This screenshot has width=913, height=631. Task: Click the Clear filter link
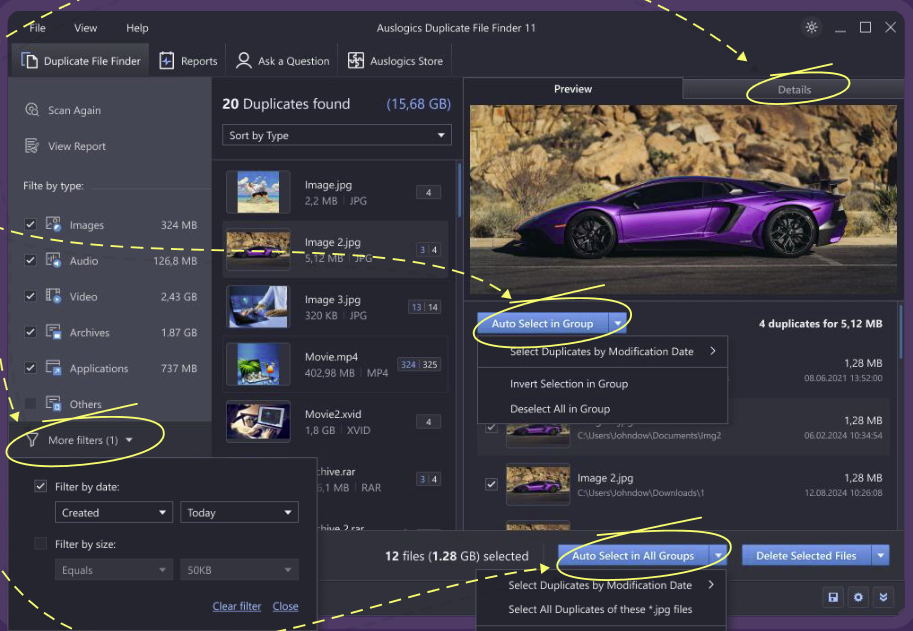(x=237, y=606)
